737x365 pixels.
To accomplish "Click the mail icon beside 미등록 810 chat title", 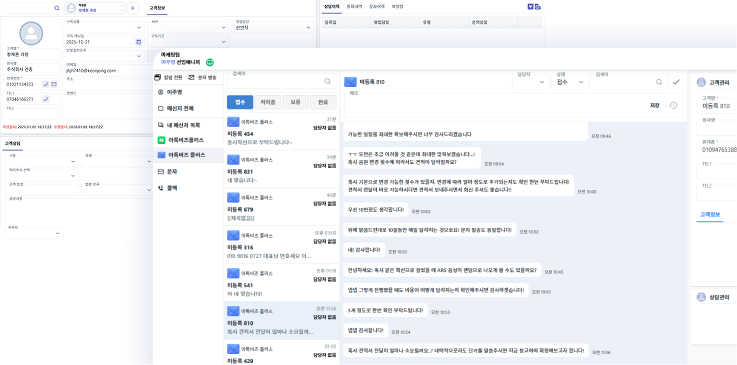I will [350, 82].
